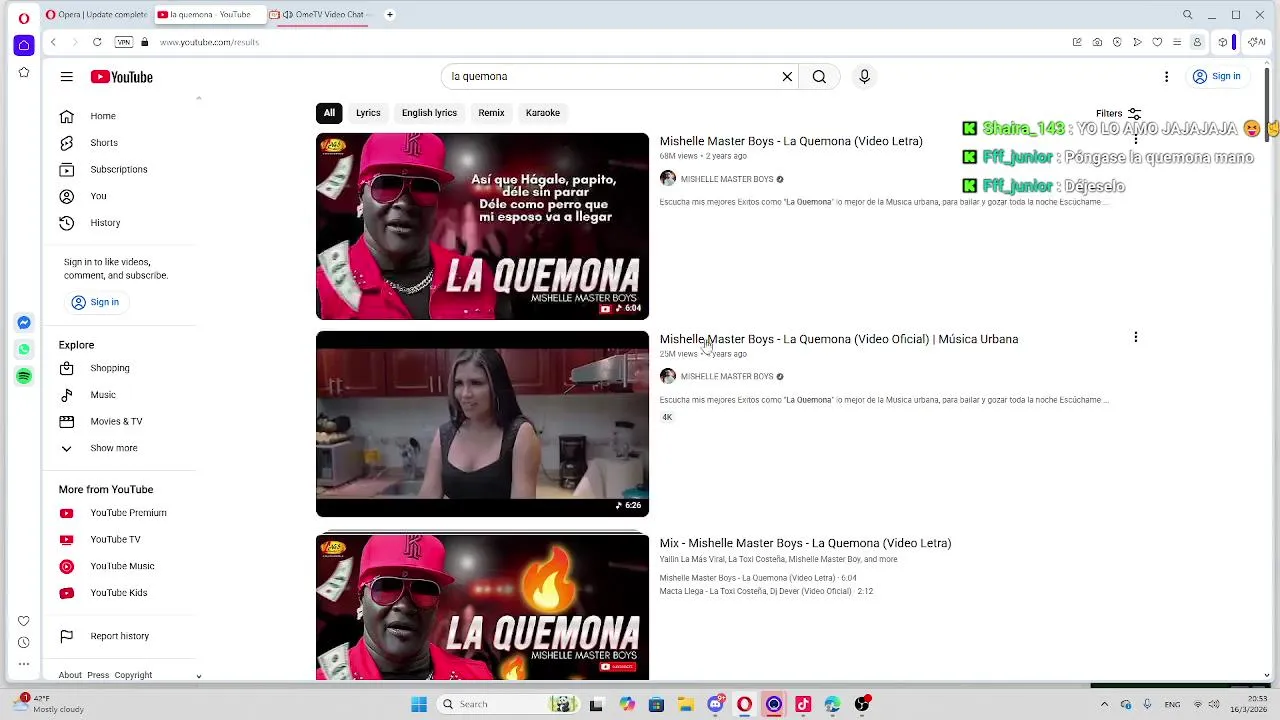Open the Copyright footer link
Image resolution: width=1280 pixels, height=720 pixels.
tap(133, 675)
